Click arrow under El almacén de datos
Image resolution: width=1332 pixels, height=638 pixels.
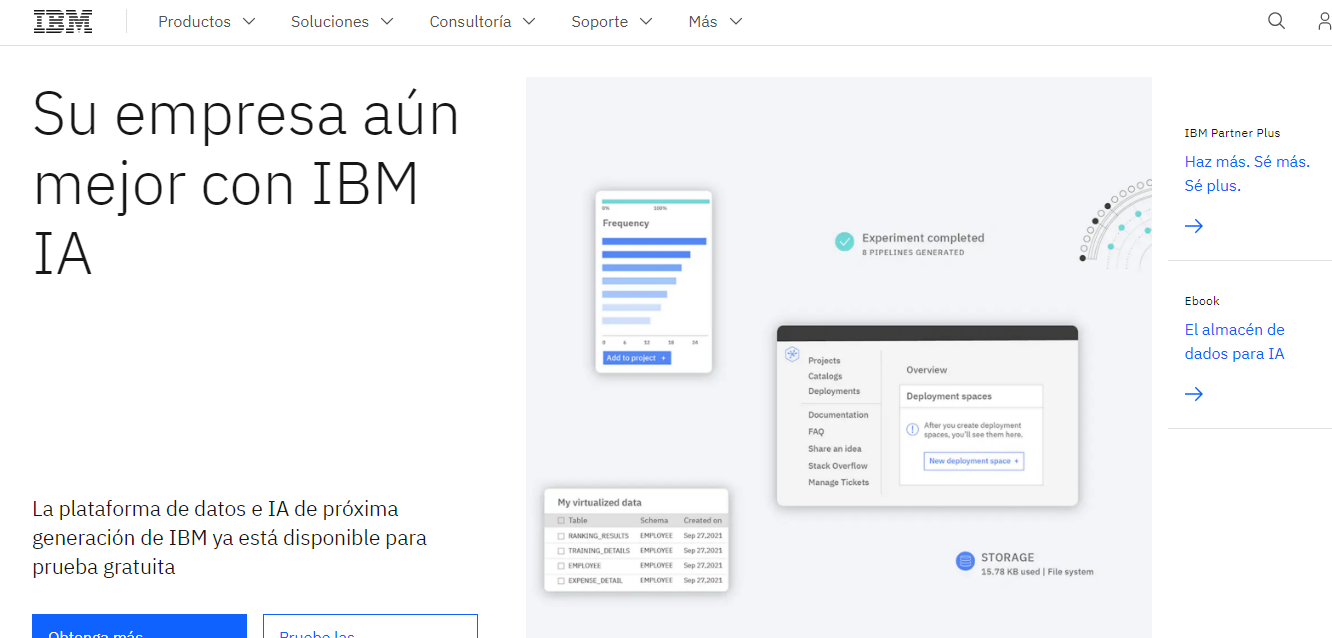(1194, 394)
